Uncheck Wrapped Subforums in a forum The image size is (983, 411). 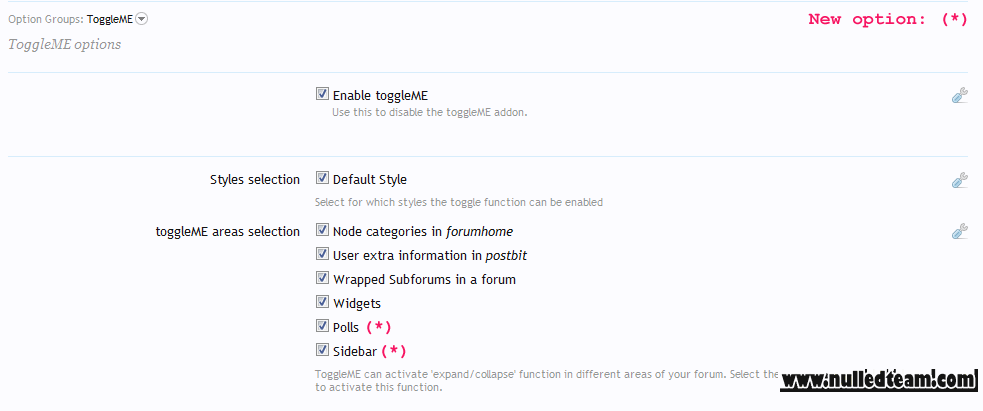pyautogui.click(x=322, y=278)
